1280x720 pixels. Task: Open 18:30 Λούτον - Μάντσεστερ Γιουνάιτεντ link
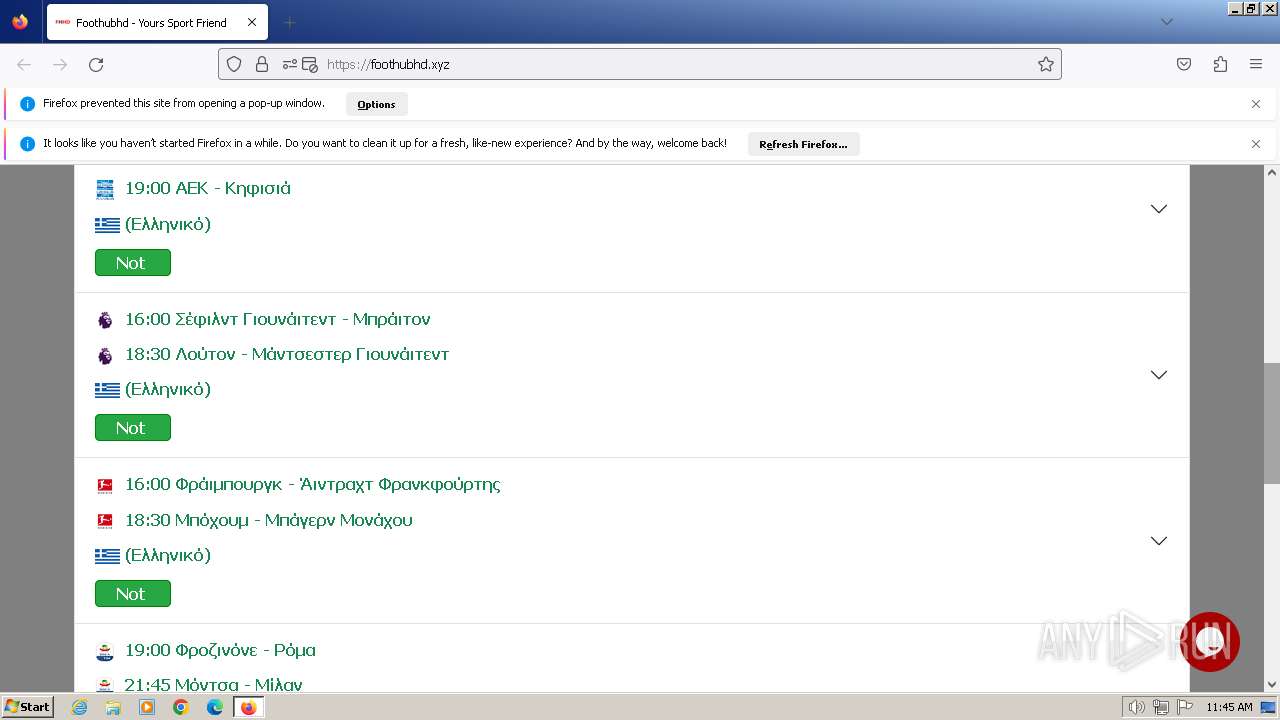(x=287, y=355)
